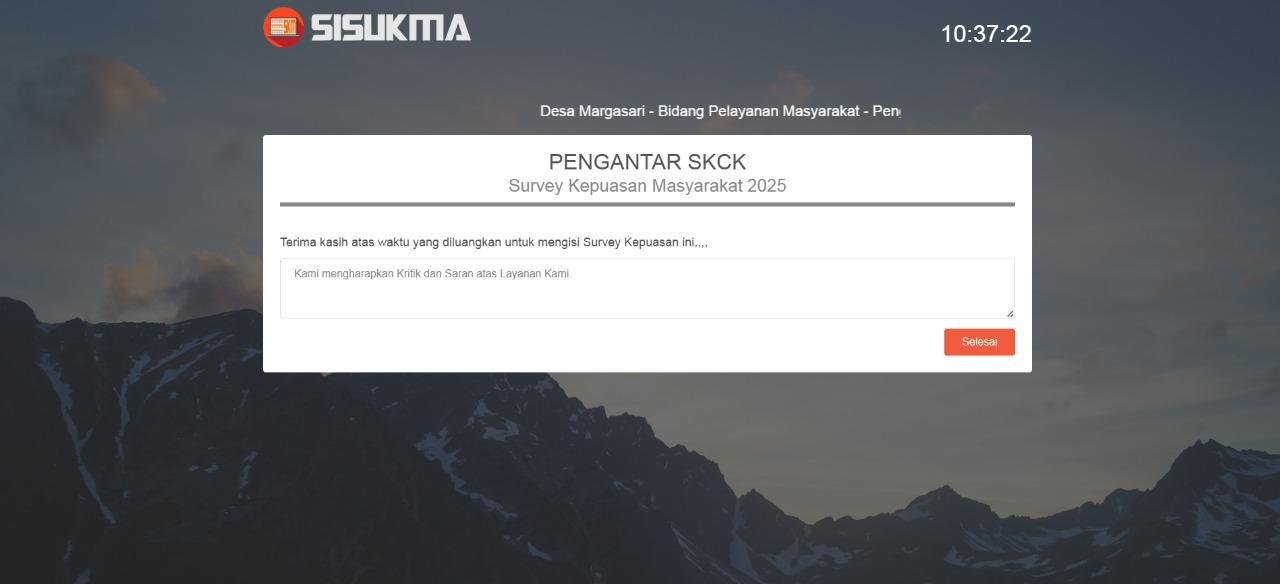This screenshot has width=1280, height=584.
Task: Click the hour digits of the clock
Action: [x=954, y=34]
